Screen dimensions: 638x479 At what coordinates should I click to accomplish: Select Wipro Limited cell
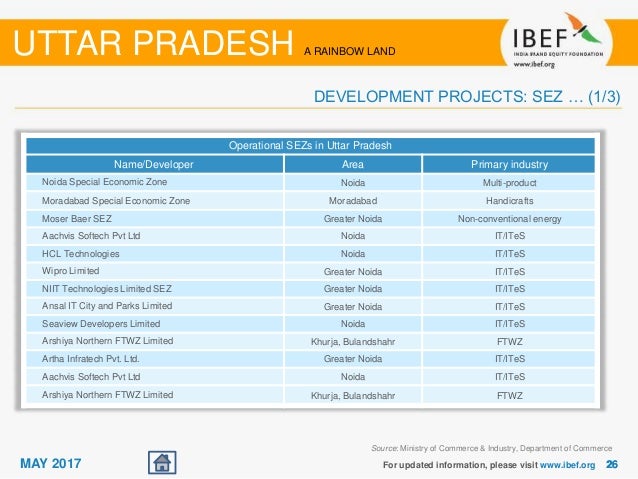[154, 271]
